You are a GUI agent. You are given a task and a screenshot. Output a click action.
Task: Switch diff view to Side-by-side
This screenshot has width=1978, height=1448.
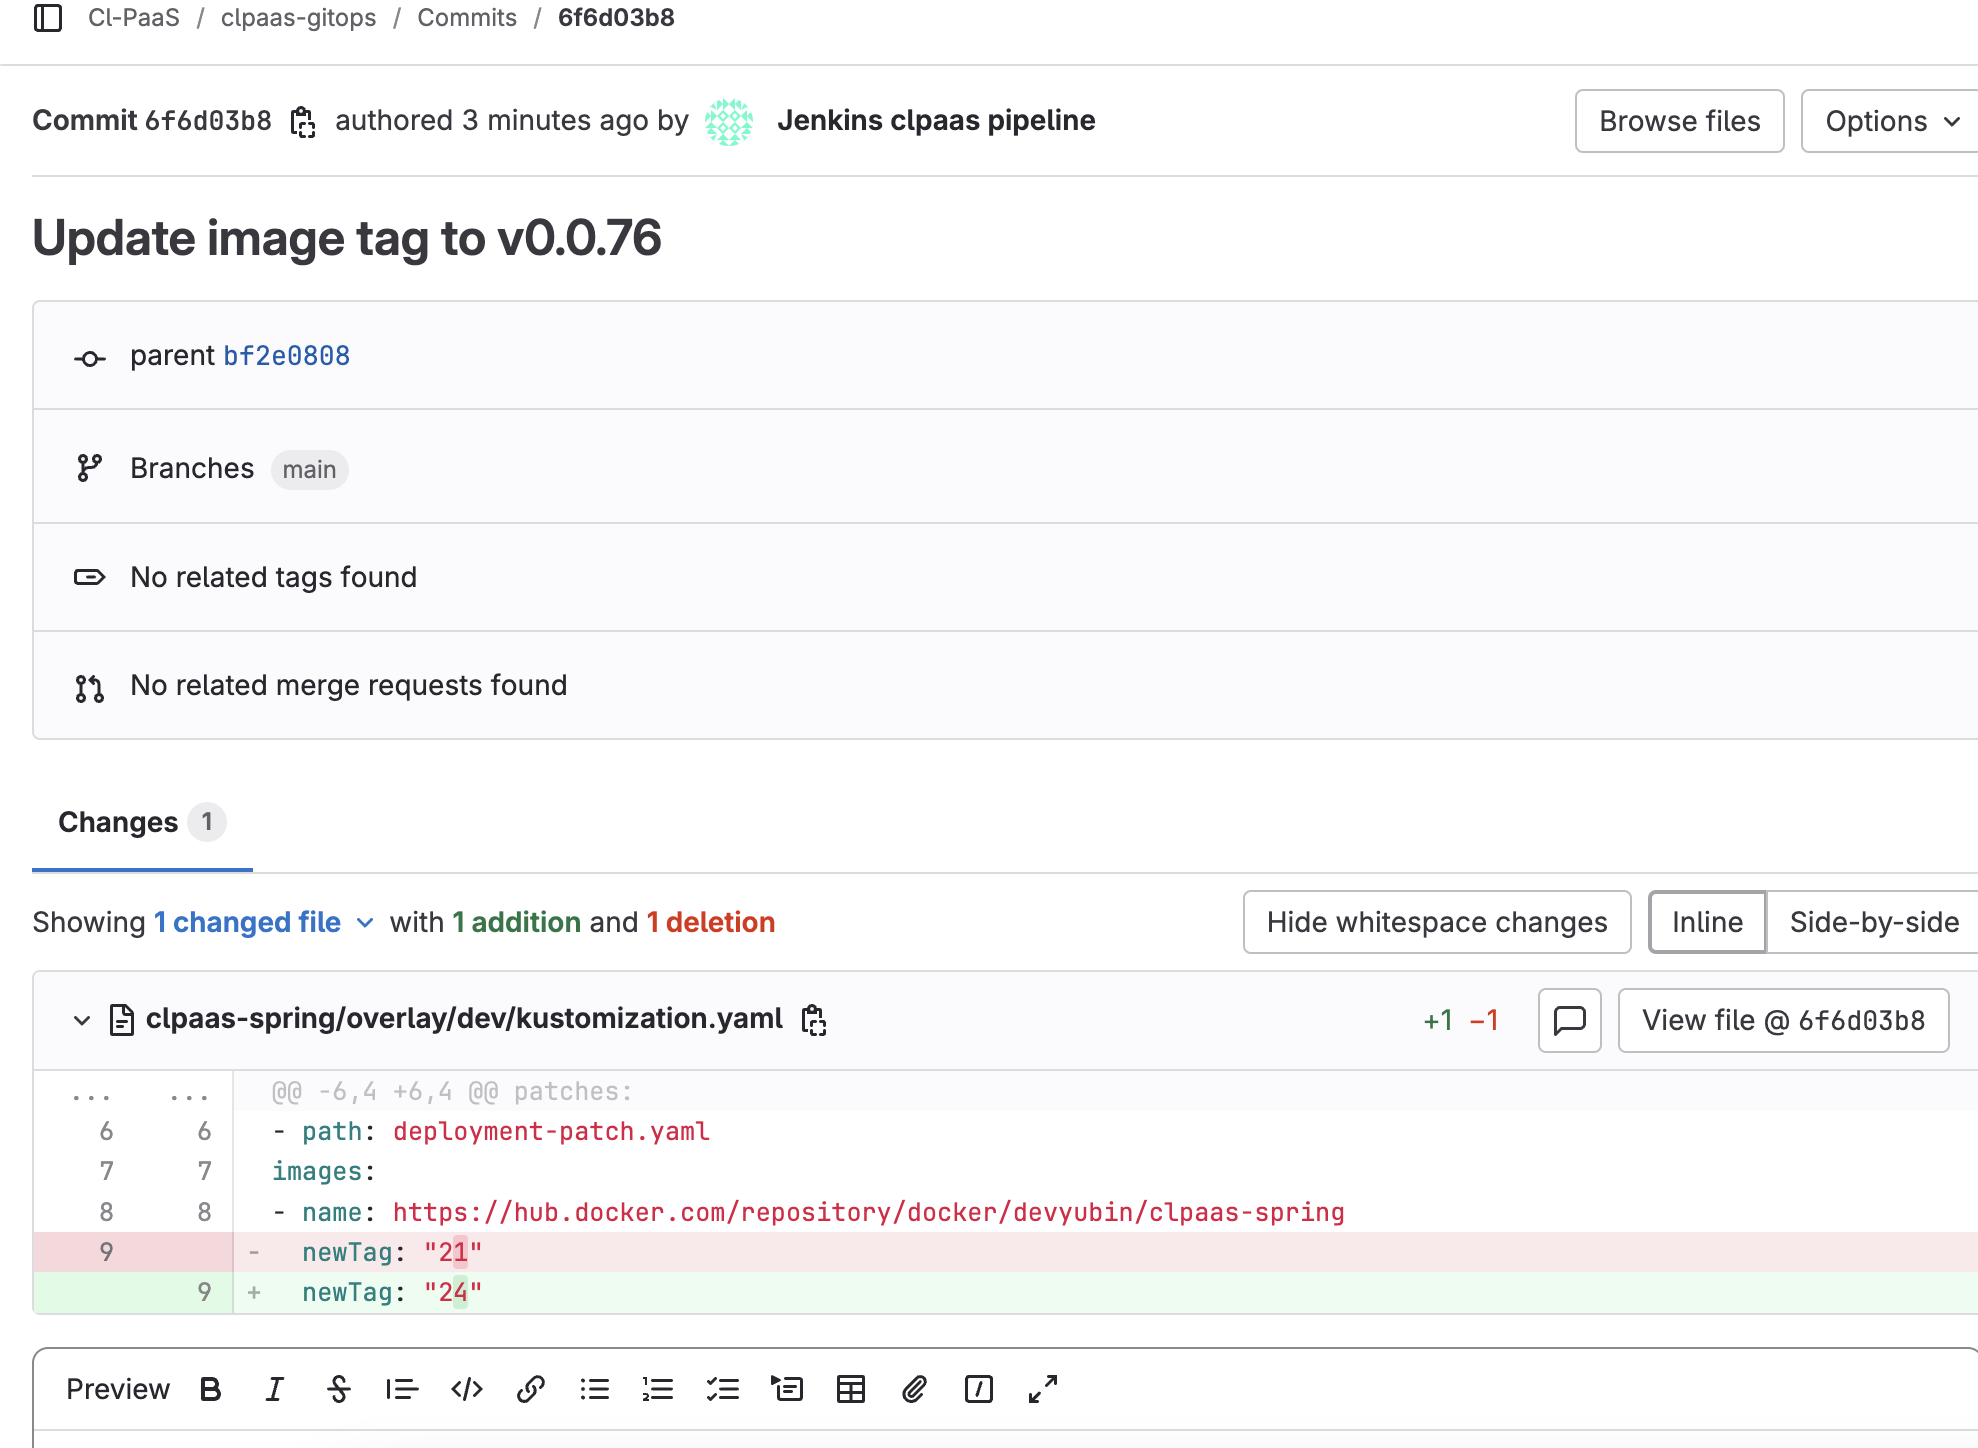click(x=1873, y=922)
